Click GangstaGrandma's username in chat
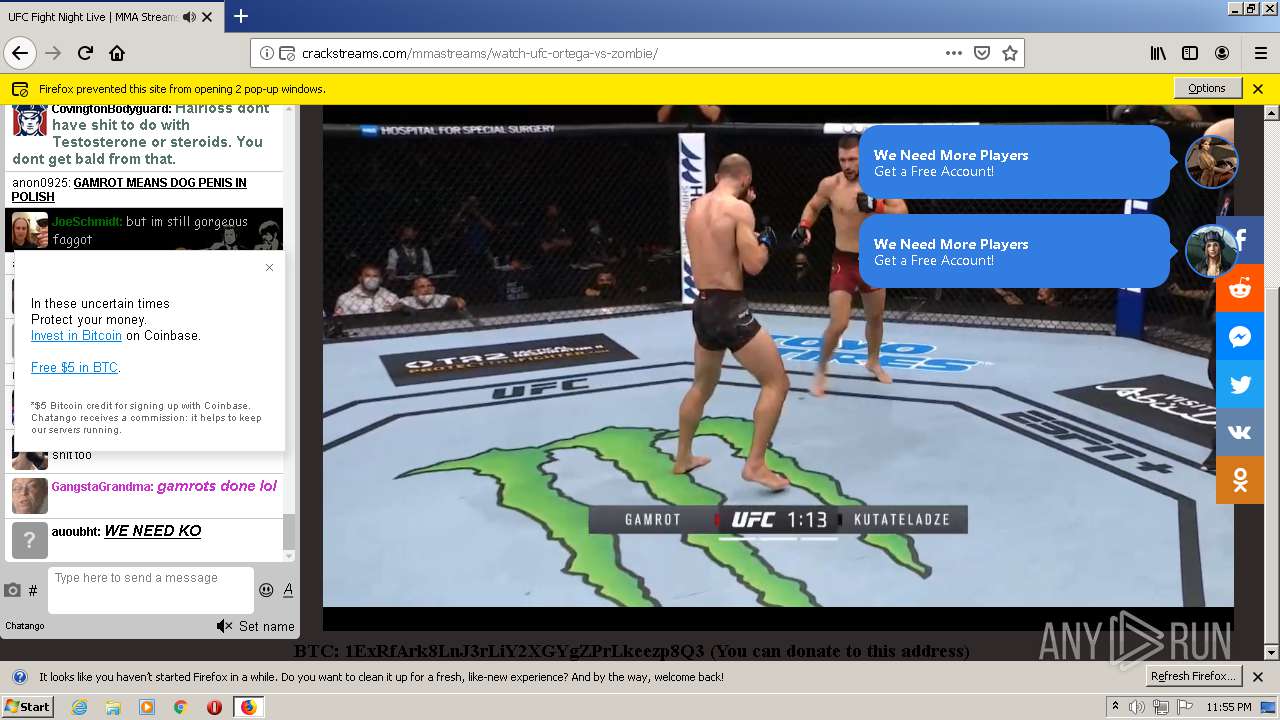The width and height of the screenshot is (1280, 720). pos(102,487)
